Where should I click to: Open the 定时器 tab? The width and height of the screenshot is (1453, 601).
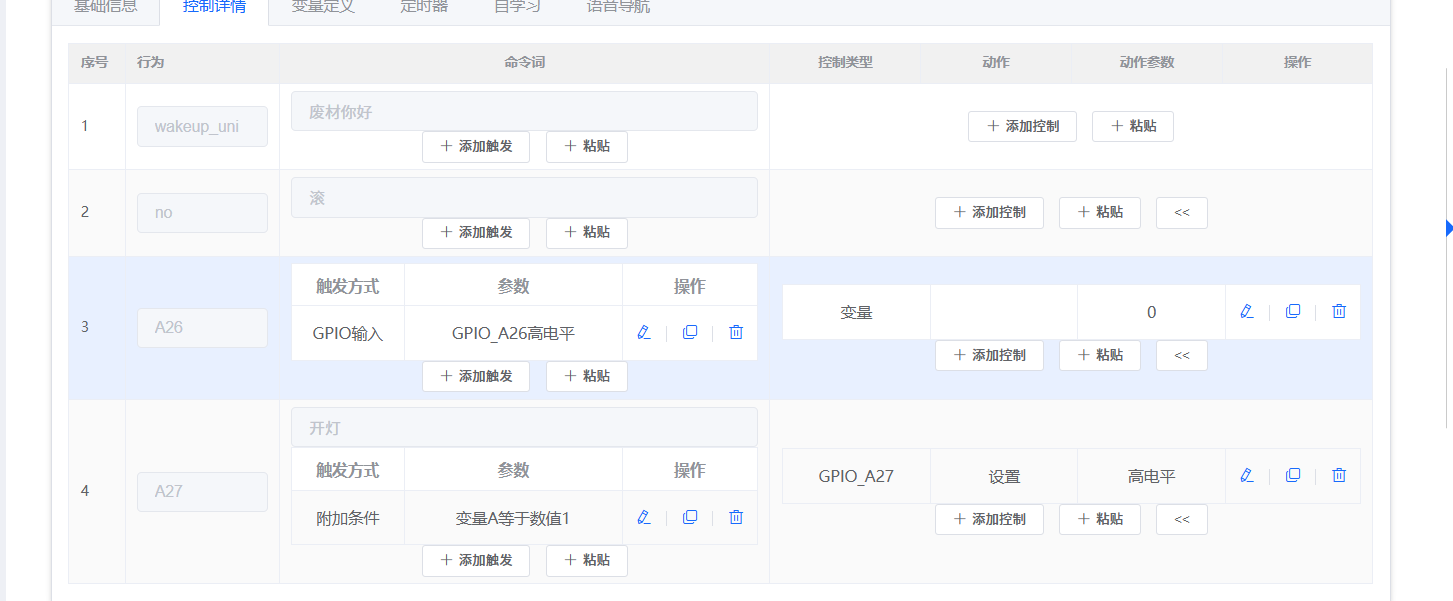pos(423,6)
